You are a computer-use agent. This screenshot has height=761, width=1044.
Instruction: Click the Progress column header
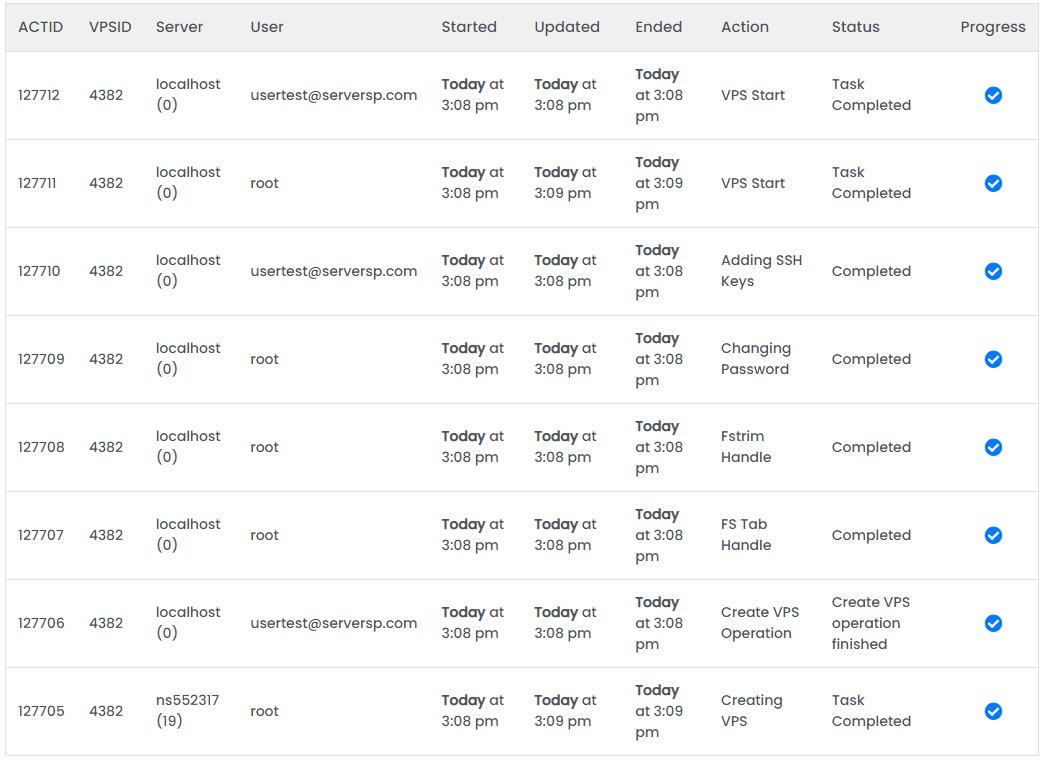pos(992,27)
